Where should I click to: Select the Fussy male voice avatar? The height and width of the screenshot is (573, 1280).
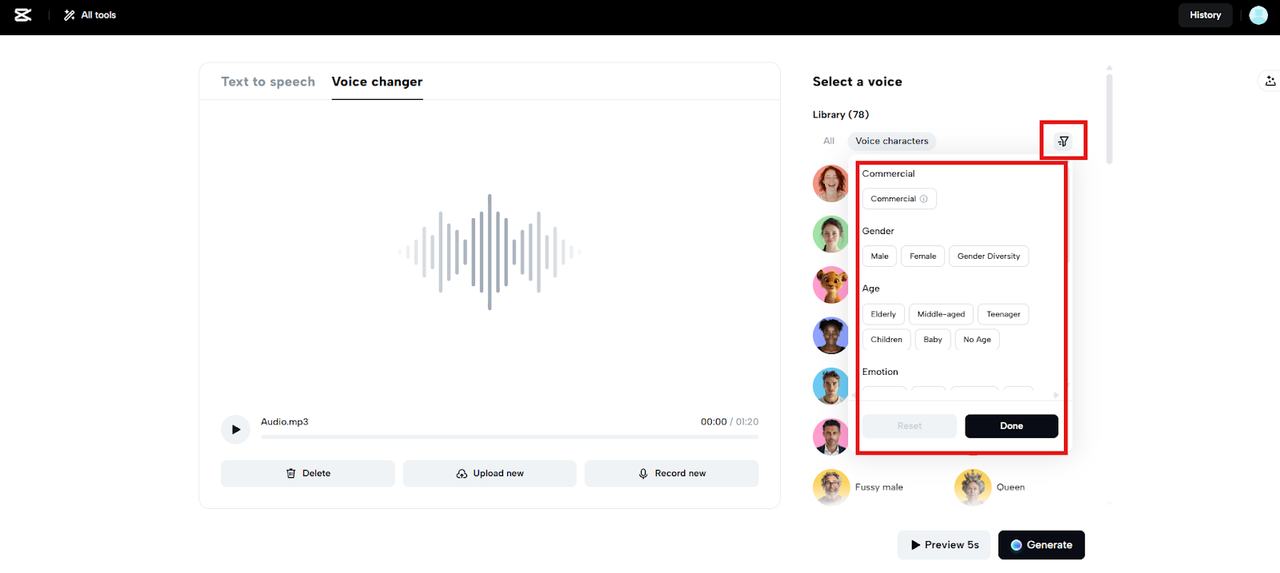click(831, 487)
